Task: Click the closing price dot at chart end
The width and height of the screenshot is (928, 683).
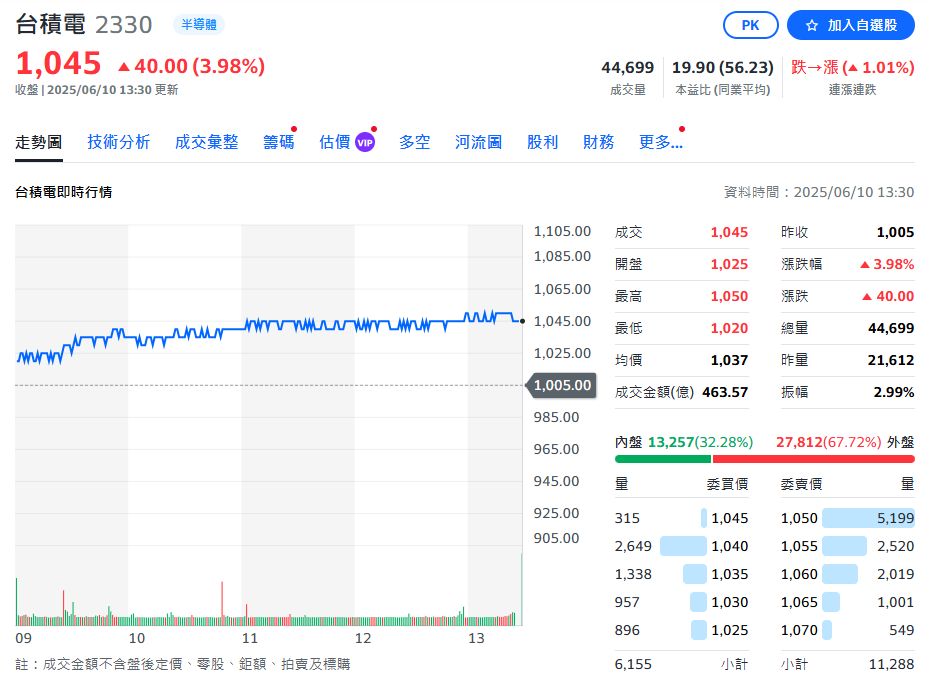Action: click(x=522, y=321)
